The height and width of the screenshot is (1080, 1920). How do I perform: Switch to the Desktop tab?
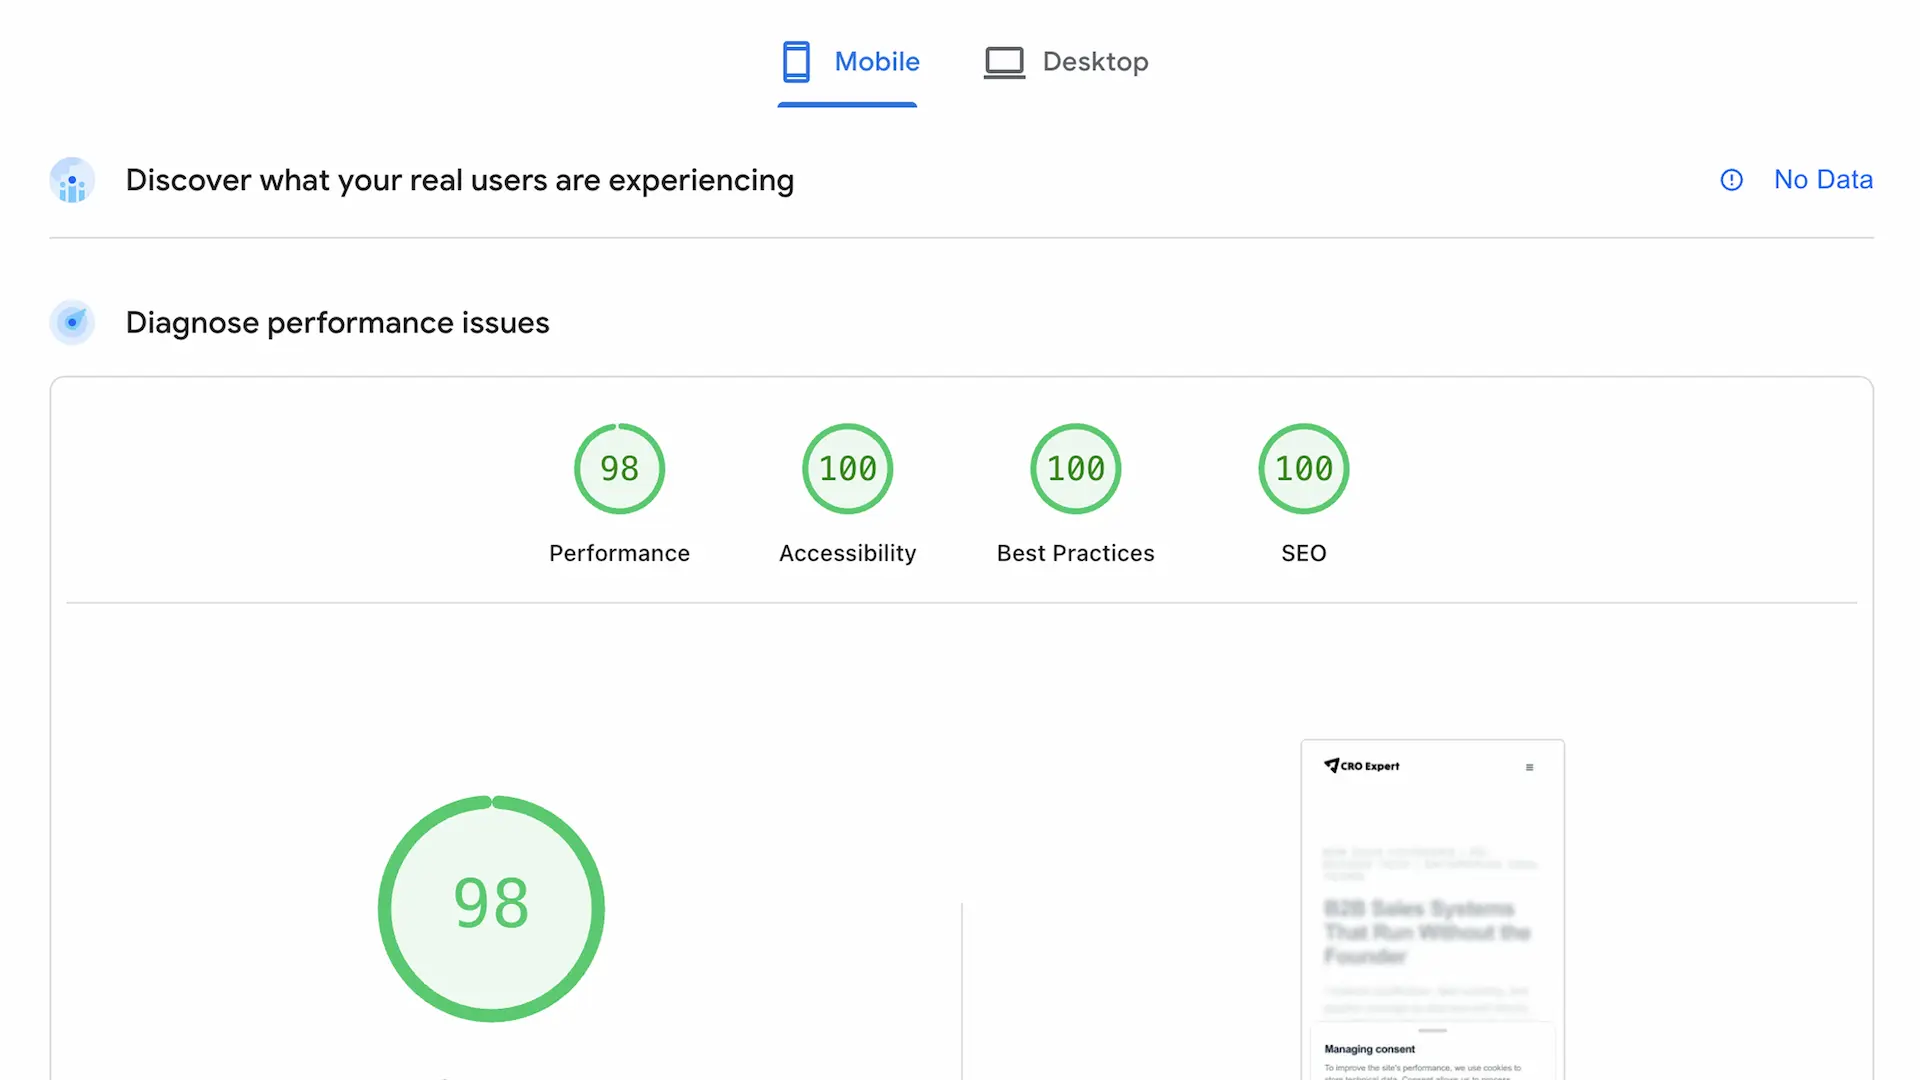click(x=1095, y=61)
